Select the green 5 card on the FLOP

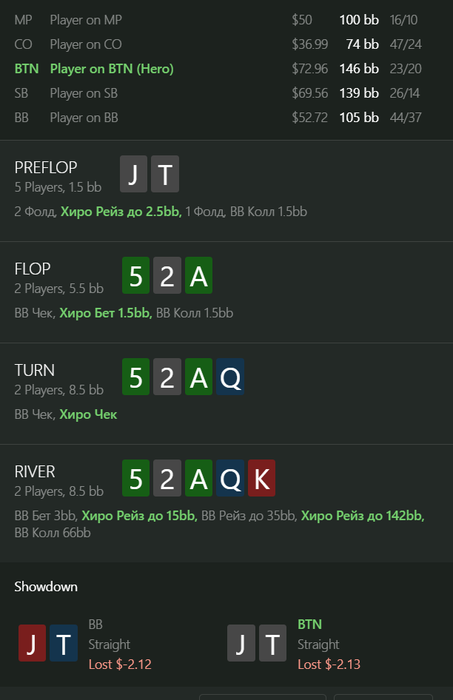coord(136,275)
